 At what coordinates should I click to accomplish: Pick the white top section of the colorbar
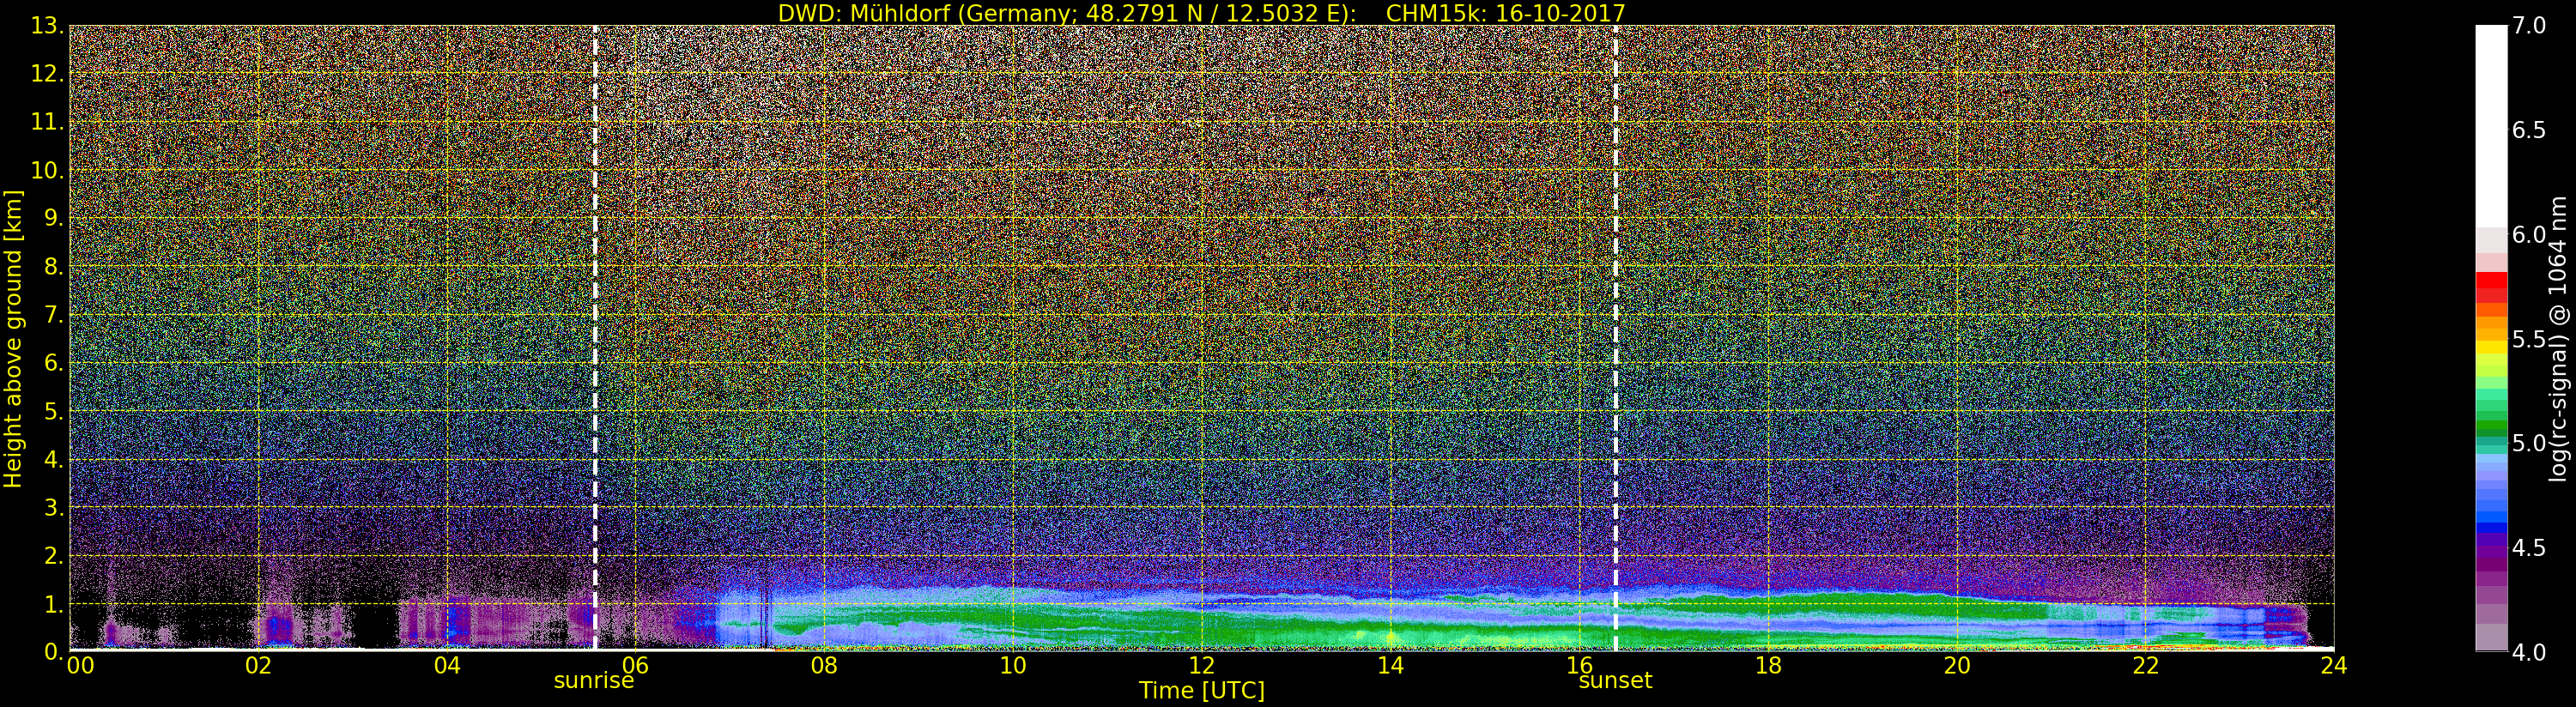pyautogui.click(x=2491, y=125)
